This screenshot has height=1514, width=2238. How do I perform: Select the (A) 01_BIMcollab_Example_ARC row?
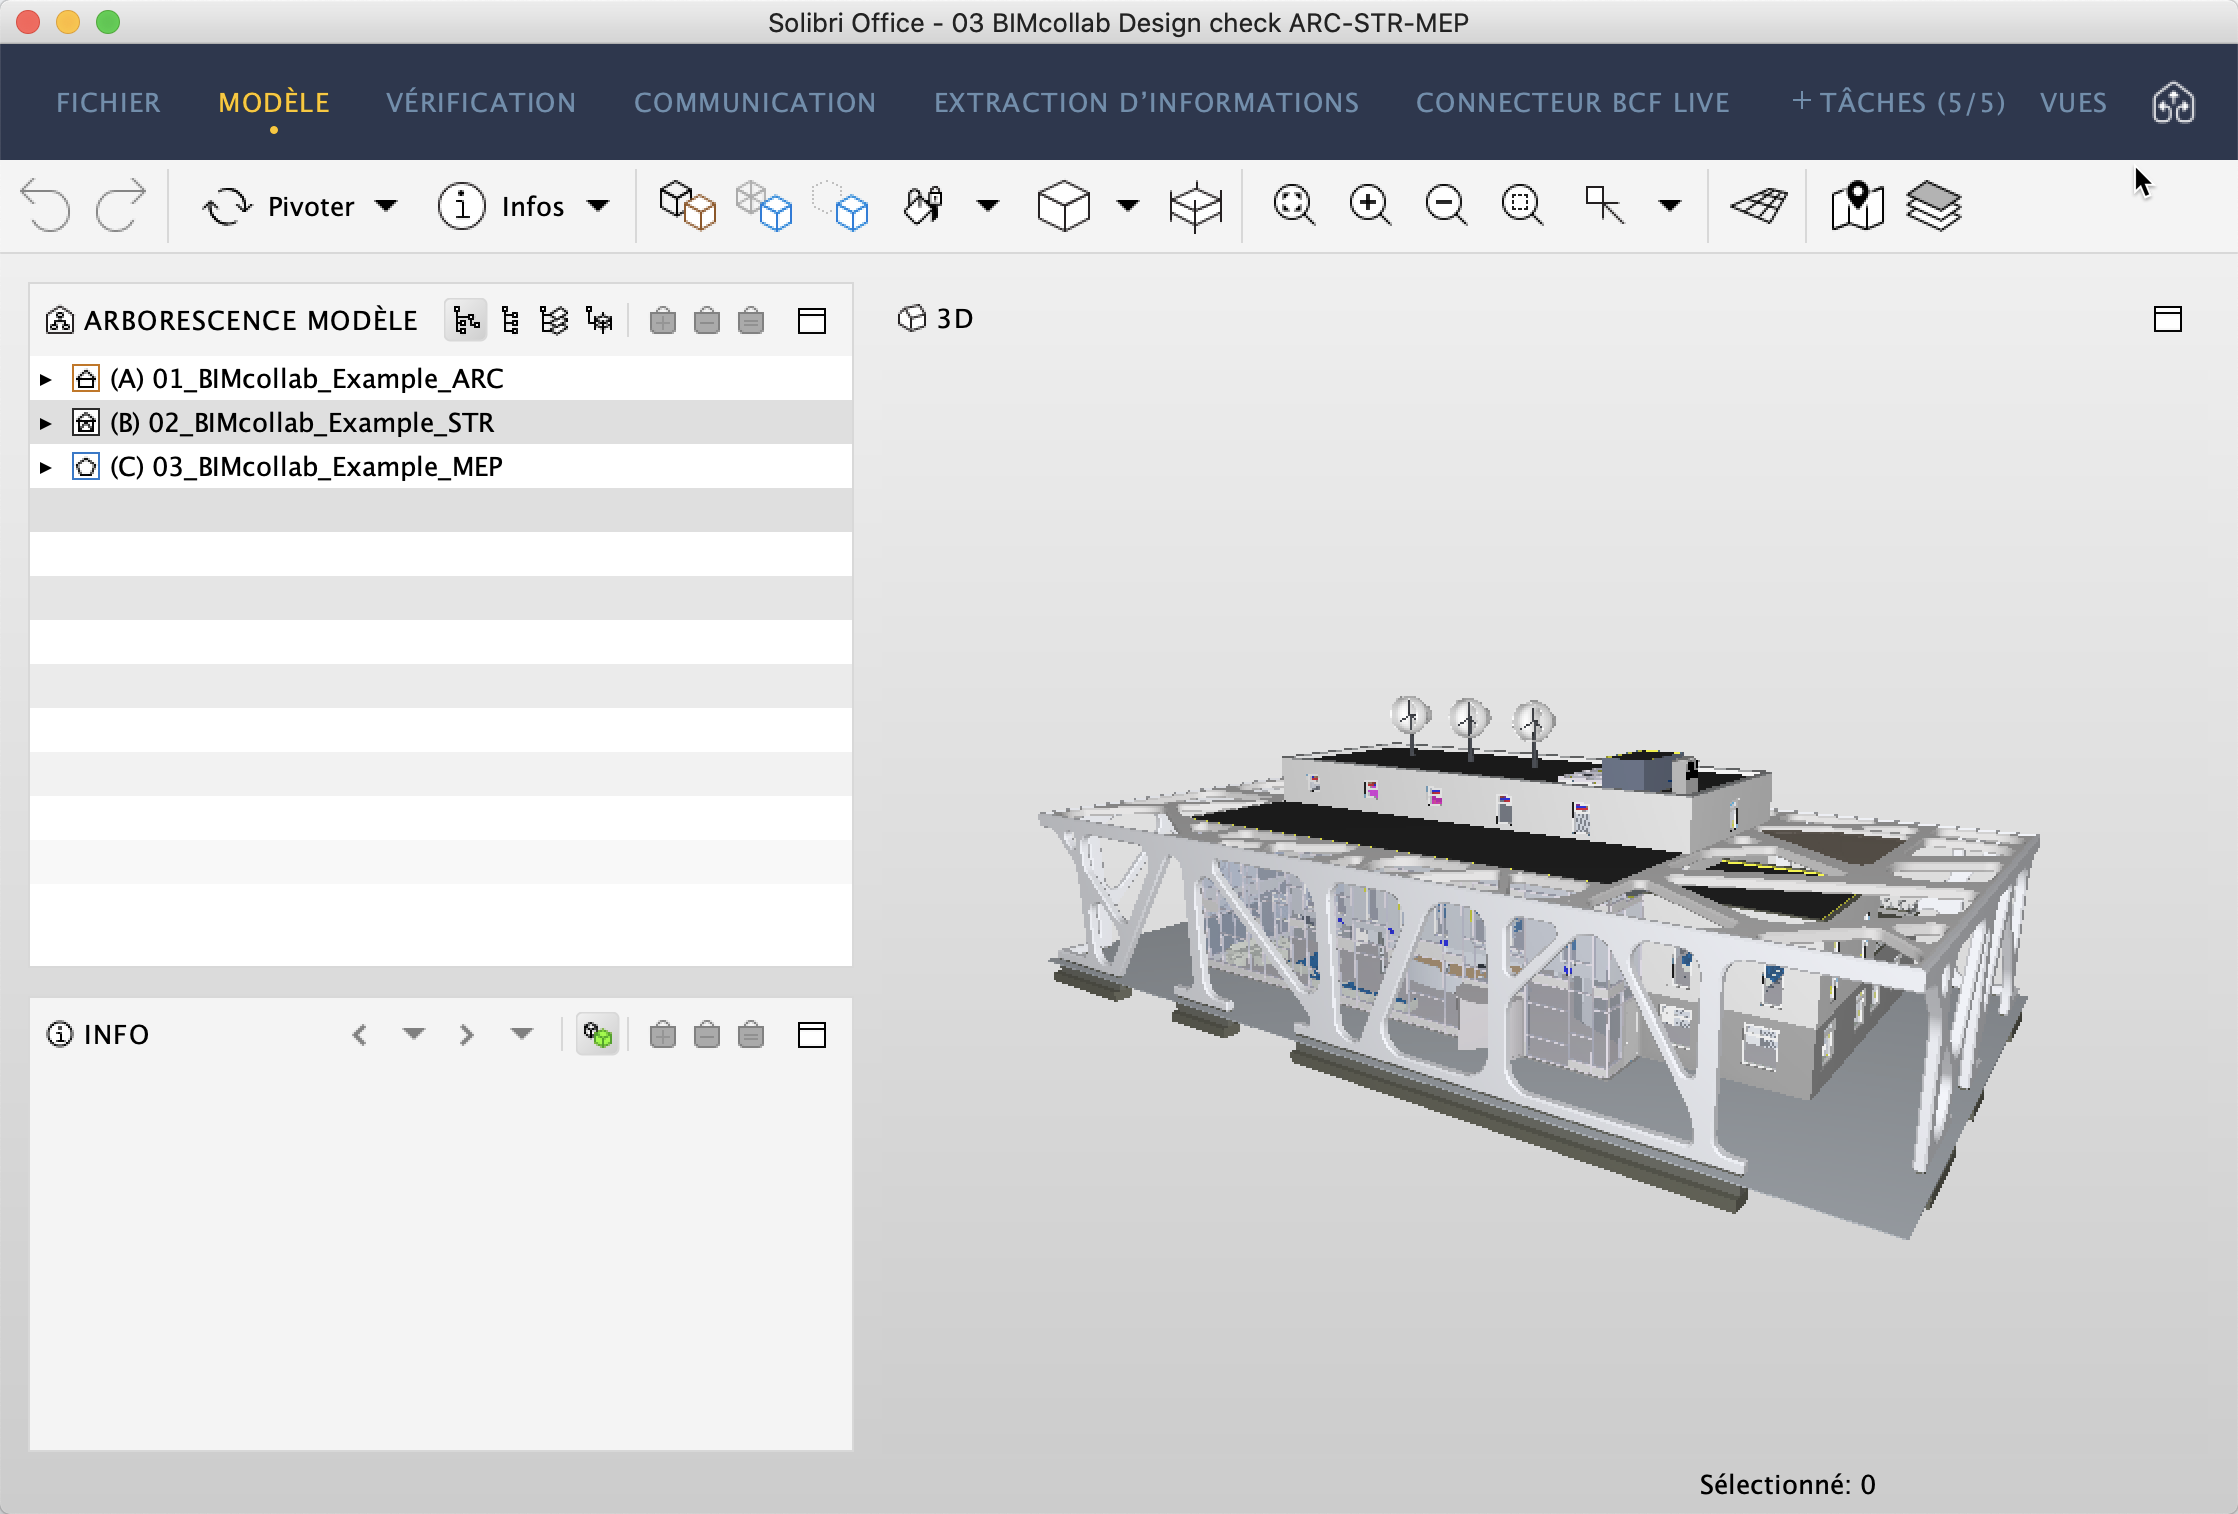click(x=441, y=379)
